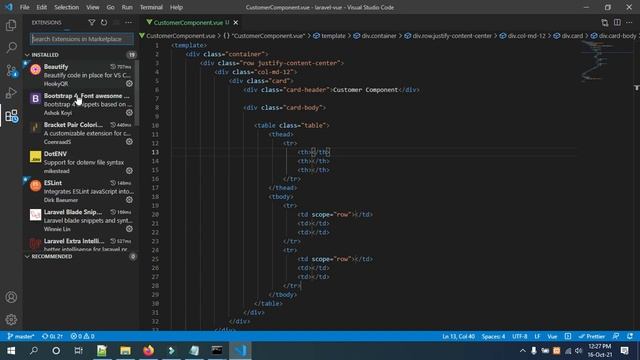Image resolution: width=640 pixels, height=360 pixels.
Task: Select Bootstrap 4, Font awesome extension
Action: 81,104
